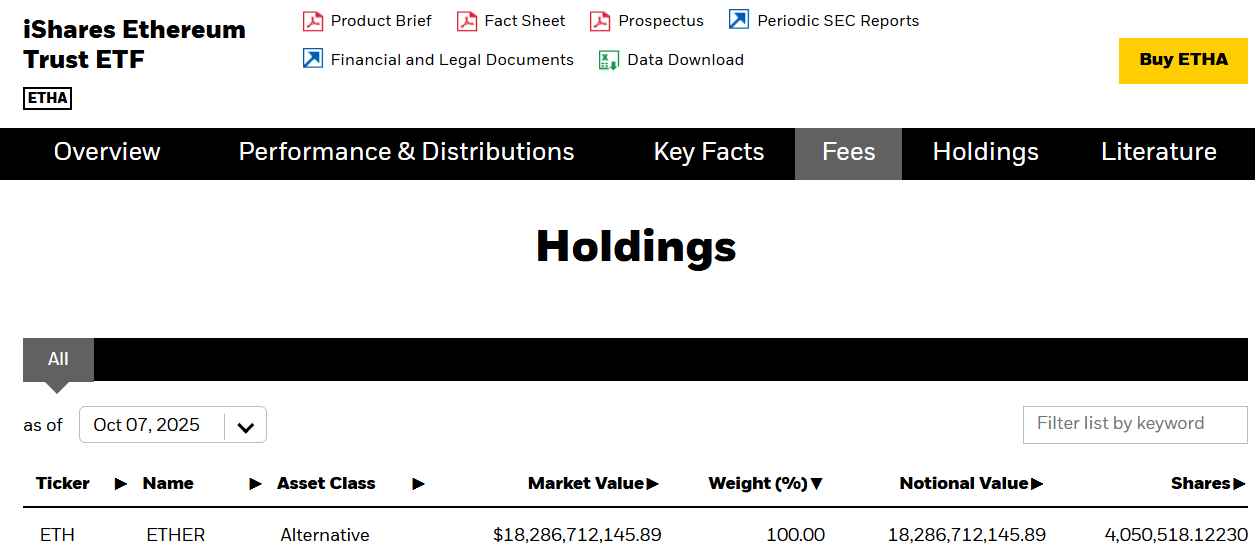Select the All holdings tab
1255x554 pixels.
pos(58,360)
